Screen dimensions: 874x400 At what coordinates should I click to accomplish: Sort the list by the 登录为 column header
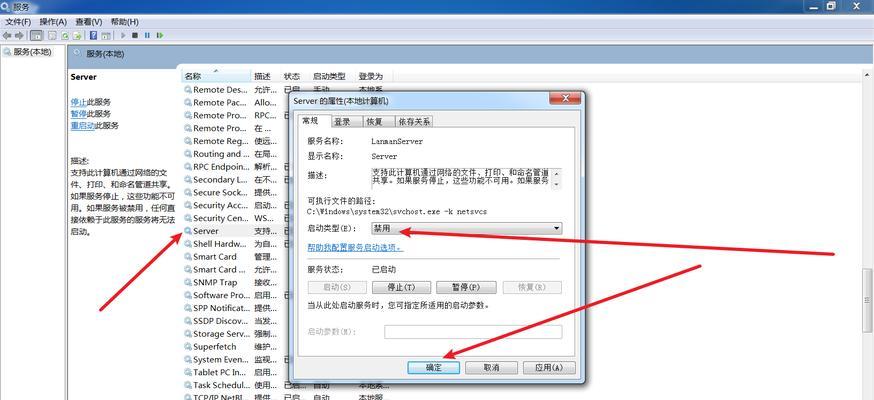point(373,76)
